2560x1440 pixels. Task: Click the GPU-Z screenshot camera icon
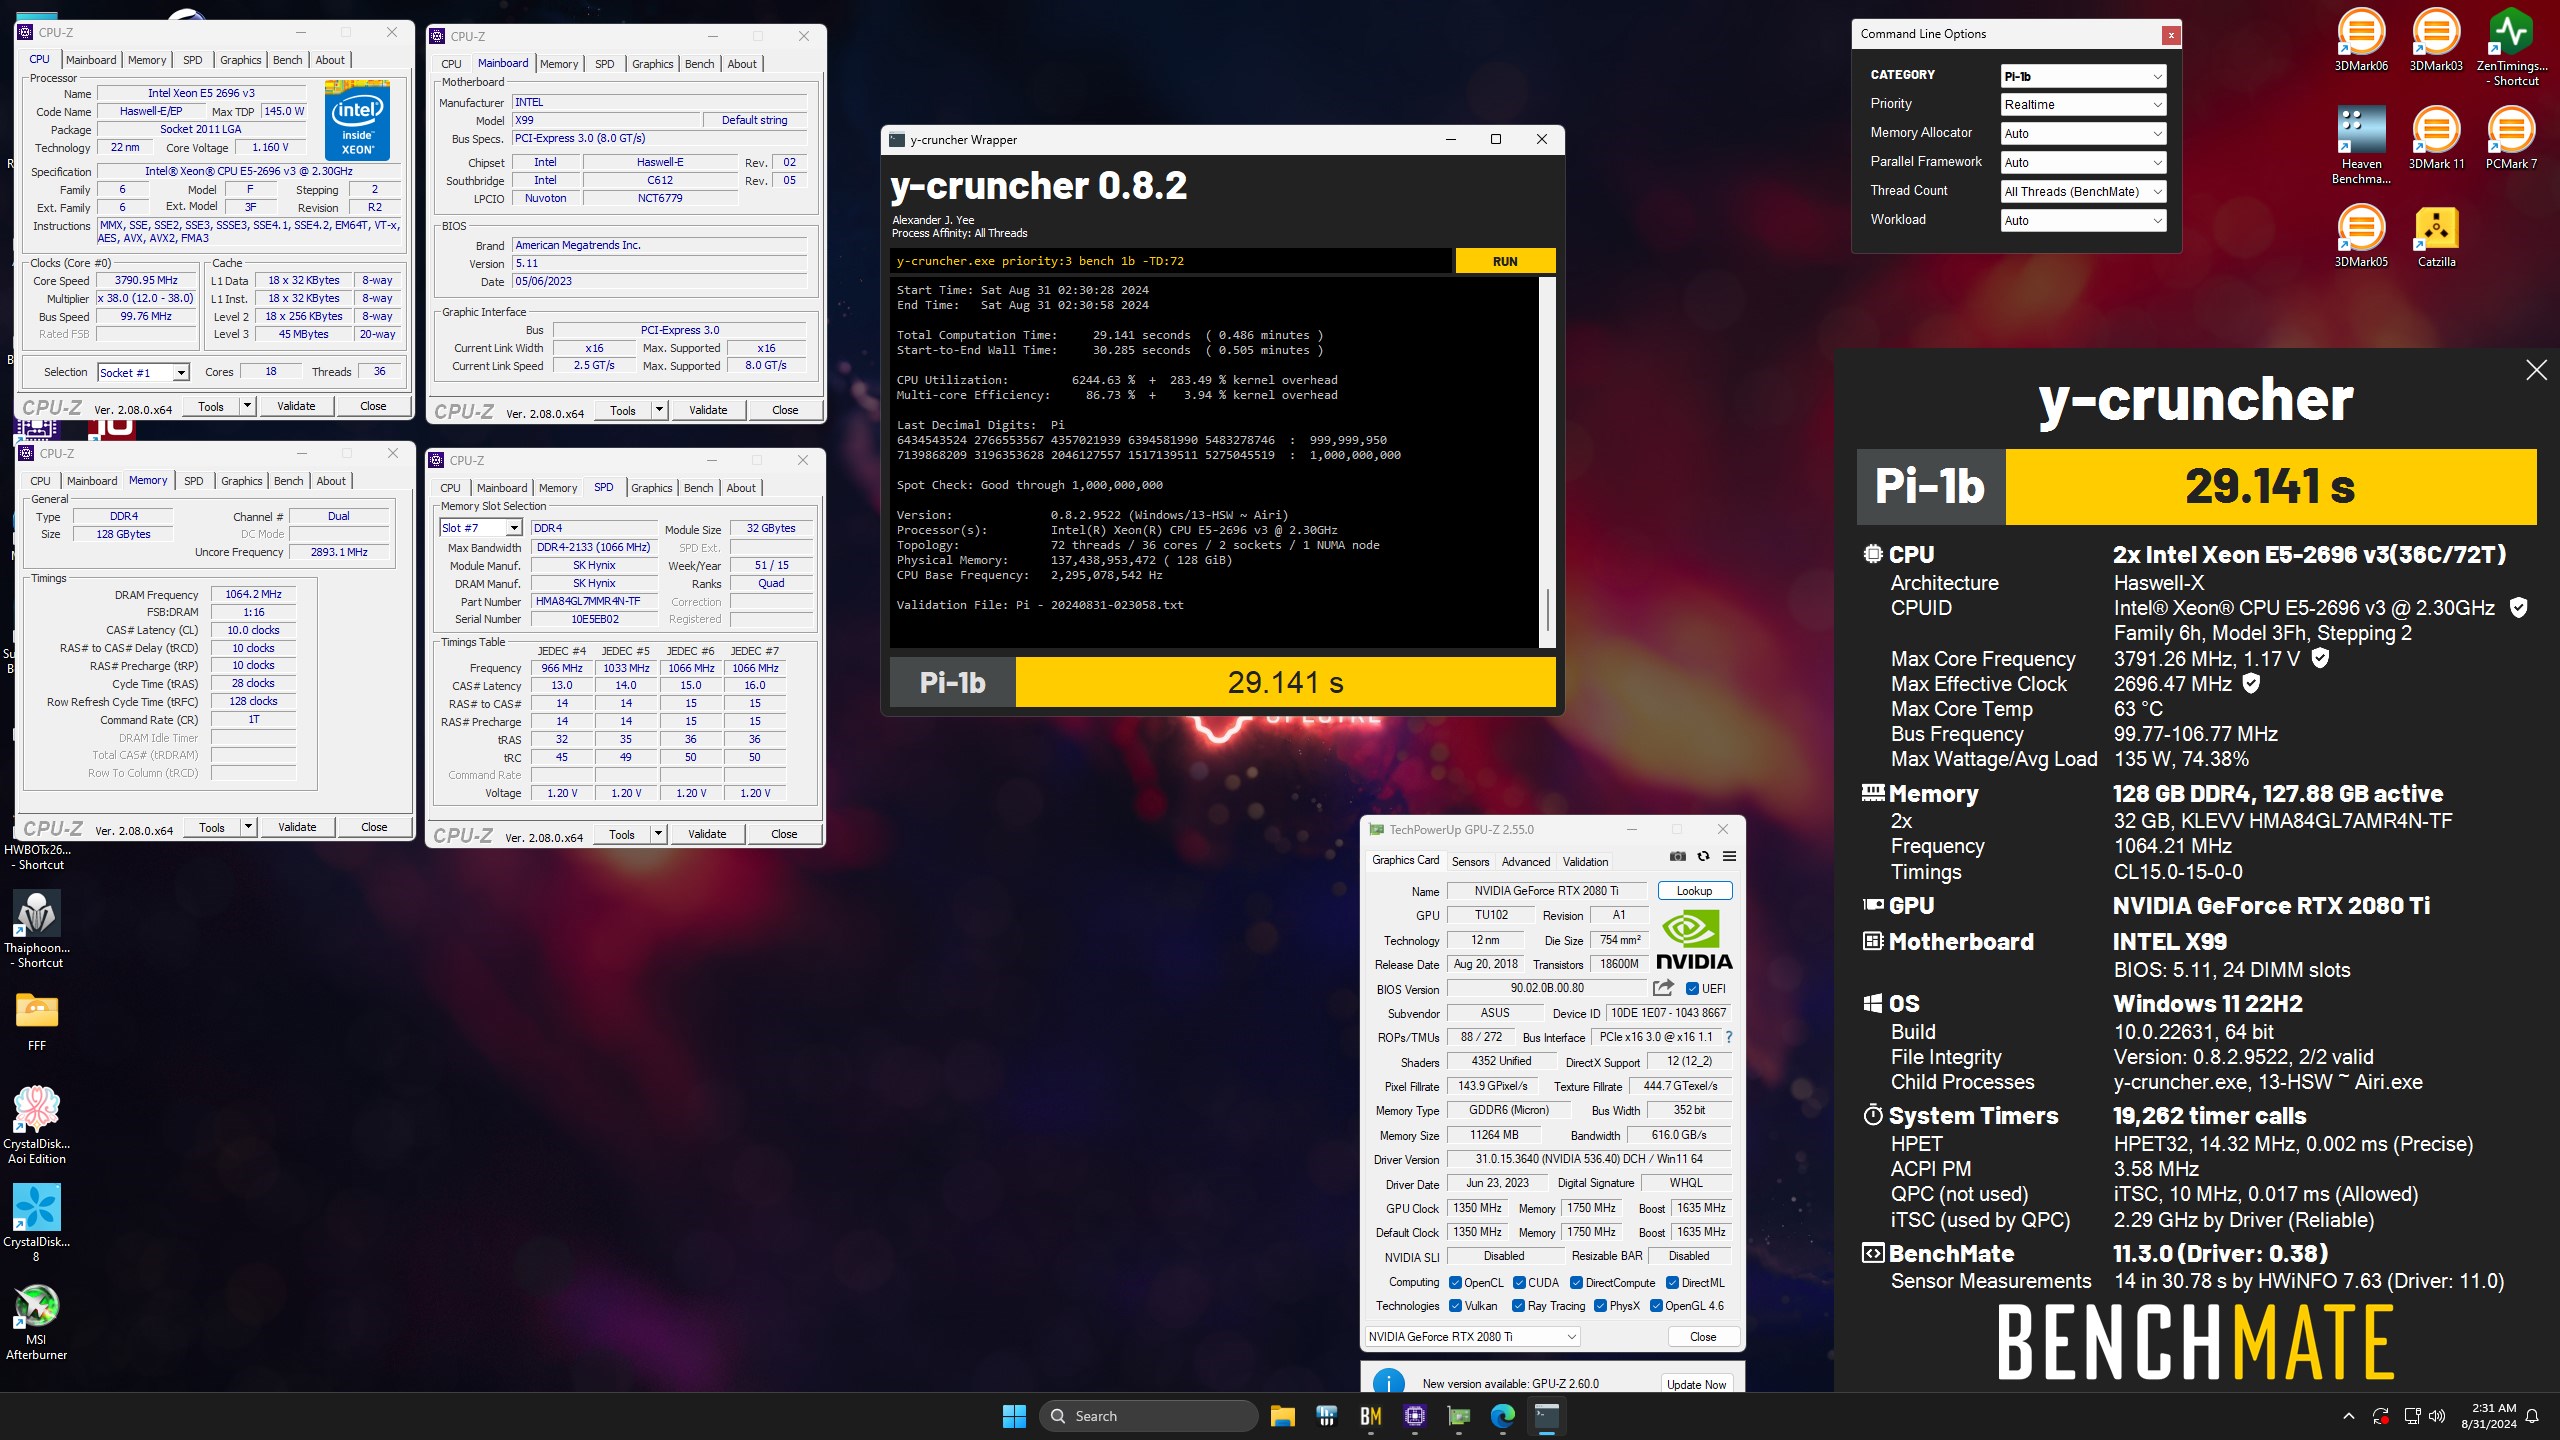coord(1678,856)
